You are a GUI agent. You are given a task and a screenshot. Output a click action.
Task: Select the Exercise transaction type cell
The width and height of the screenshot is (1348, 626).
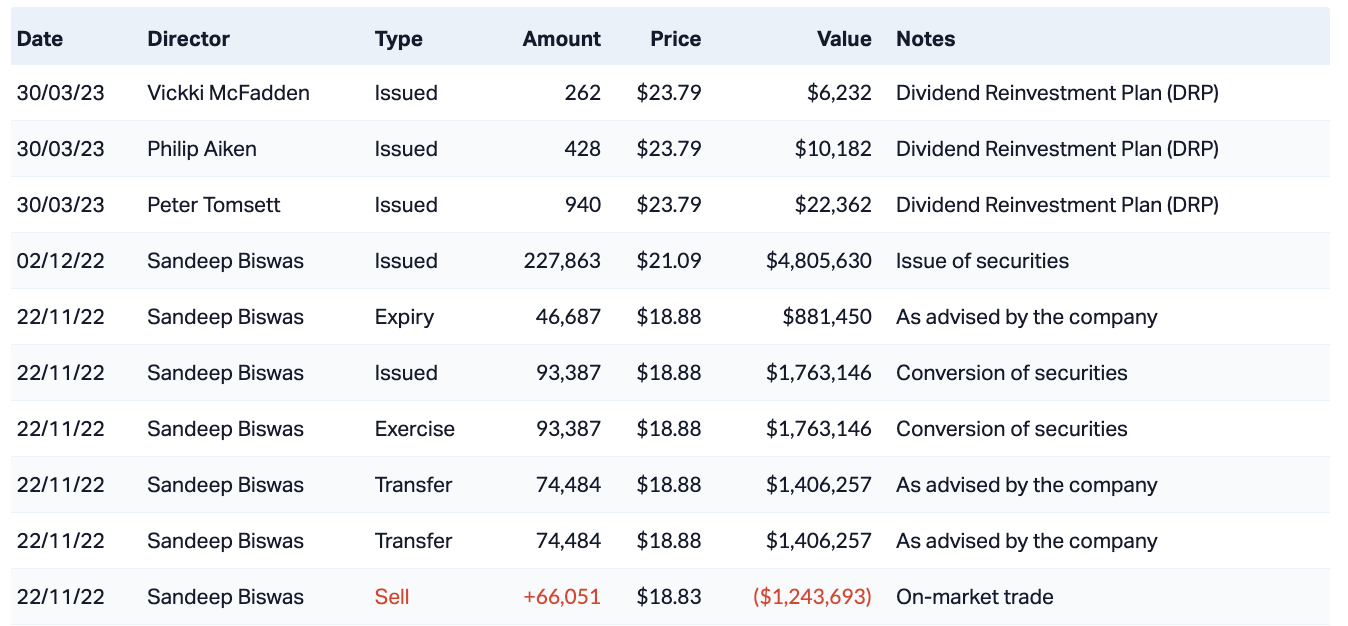(414, 429)
